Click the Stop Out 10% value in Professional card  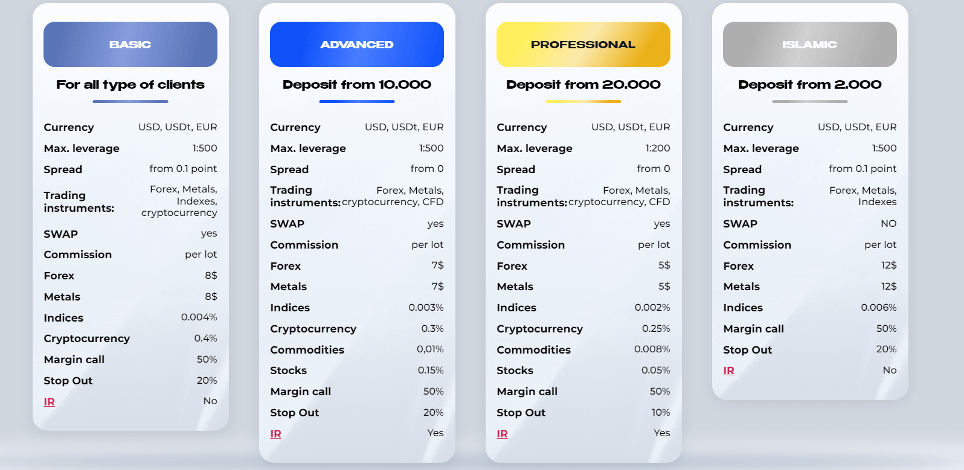tap(660, 413)
